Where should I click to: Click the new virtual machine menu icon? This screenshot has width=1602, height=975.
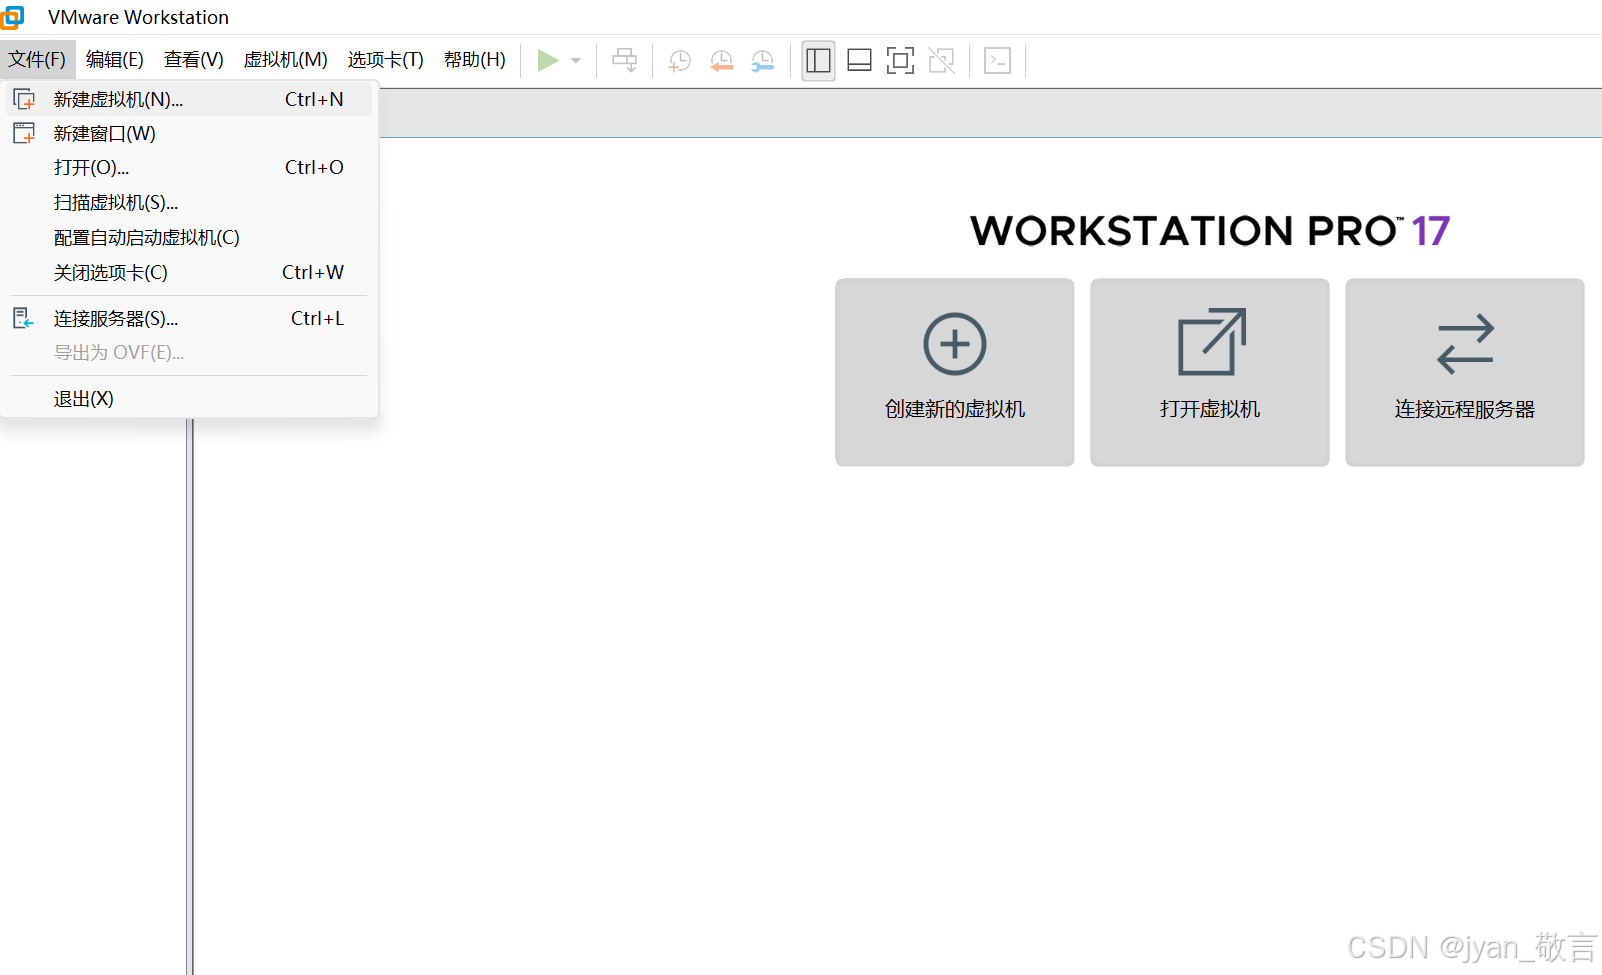pos(24,99)
